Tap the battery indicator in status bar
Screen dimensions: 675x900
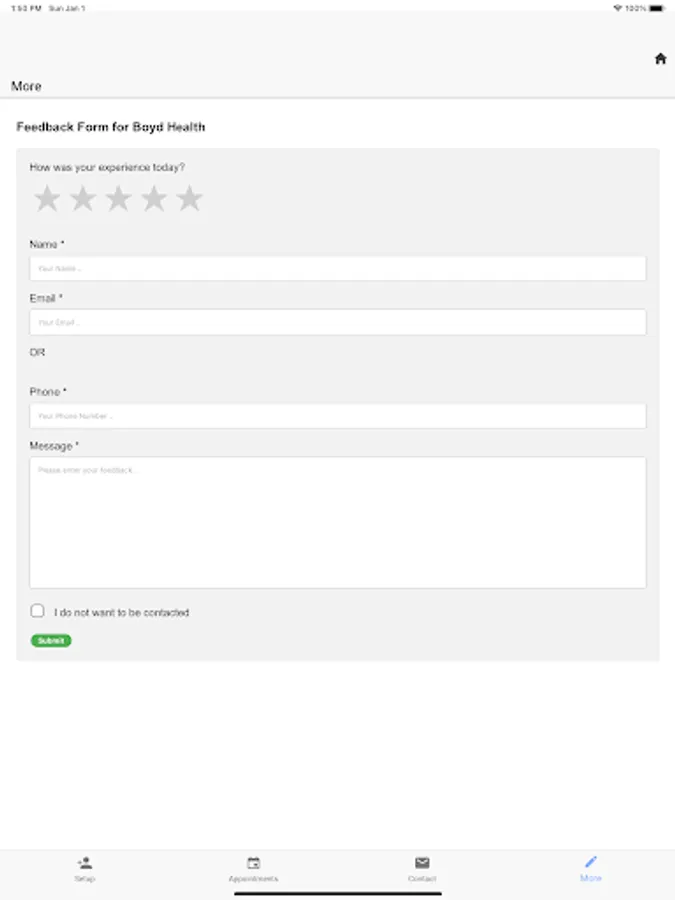pyautogui.click(x=656, y=8)
